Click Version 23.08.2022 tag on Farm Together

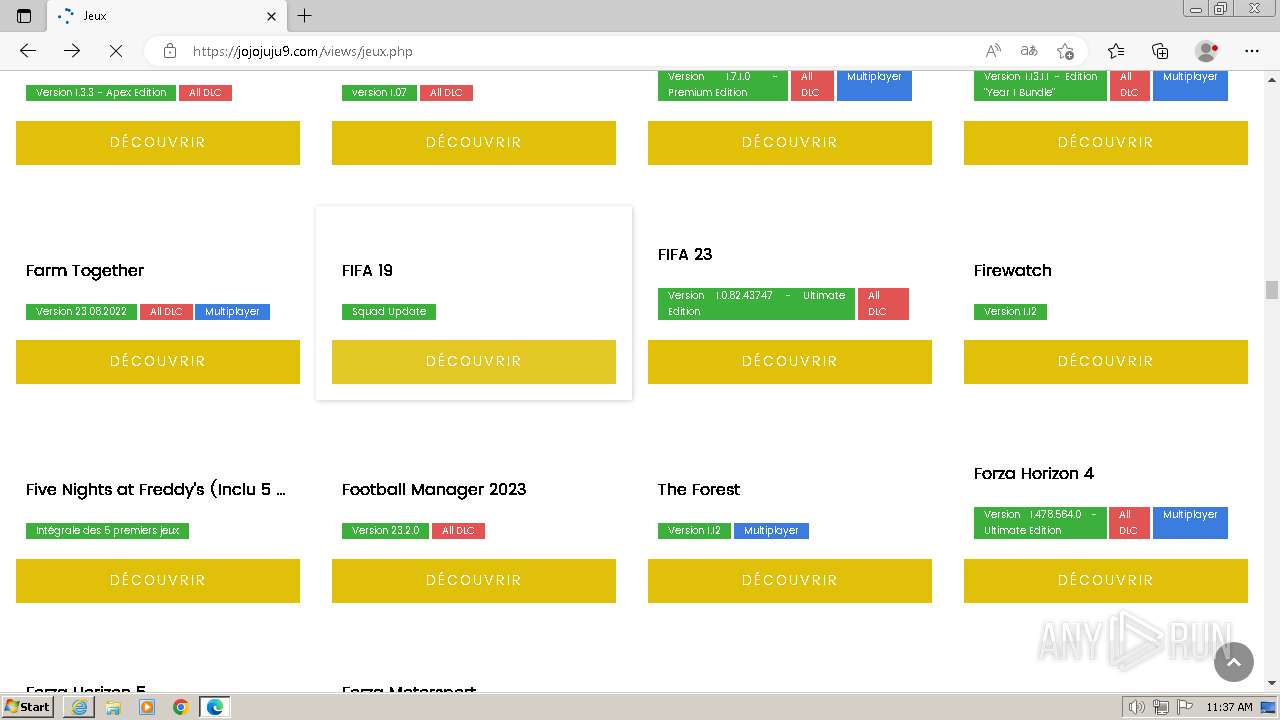[x=81, y=312]
